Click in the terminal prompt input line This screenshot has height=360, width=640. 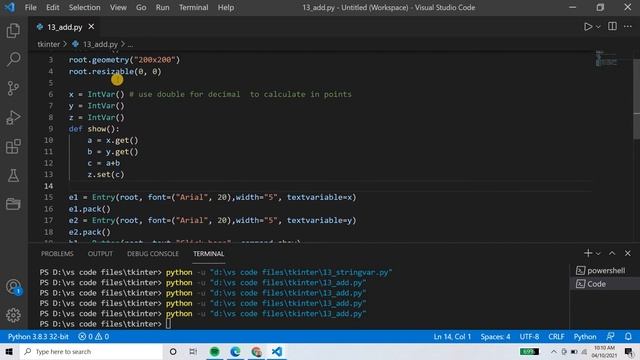point(168,324)
